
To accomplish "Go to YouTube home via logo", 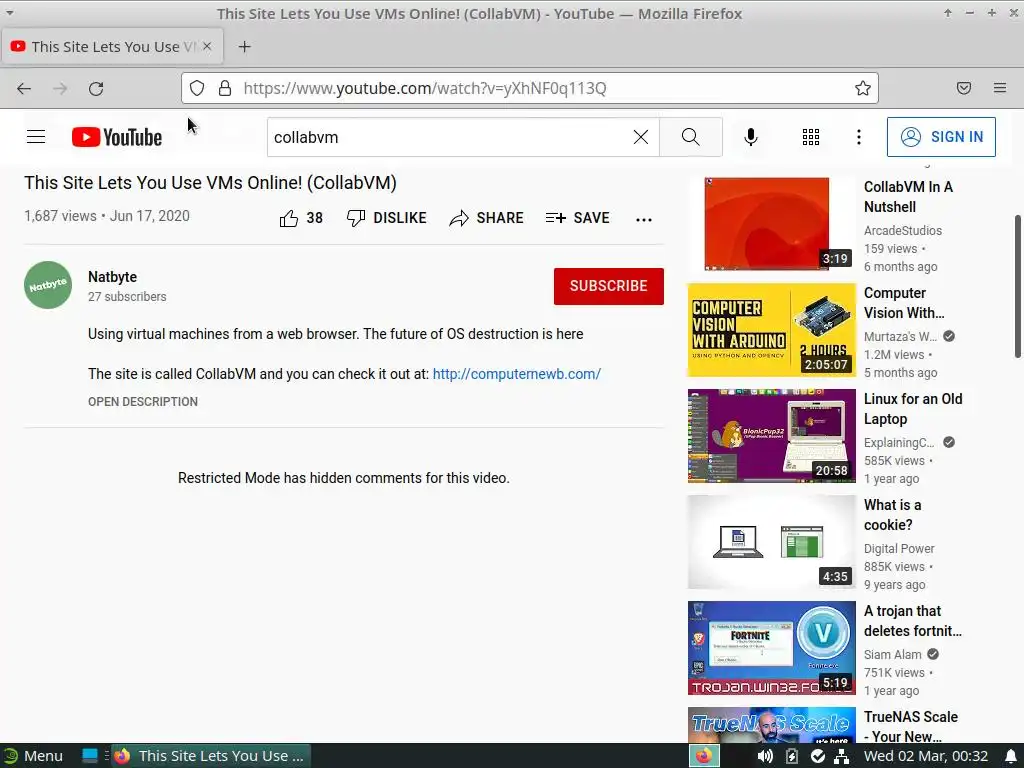I will click(x=117, y=137).
